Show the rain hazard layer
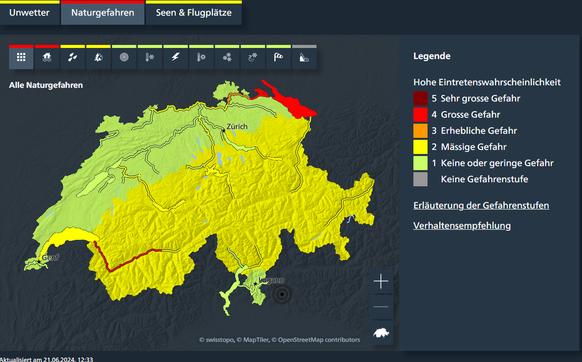 point(73,57)
